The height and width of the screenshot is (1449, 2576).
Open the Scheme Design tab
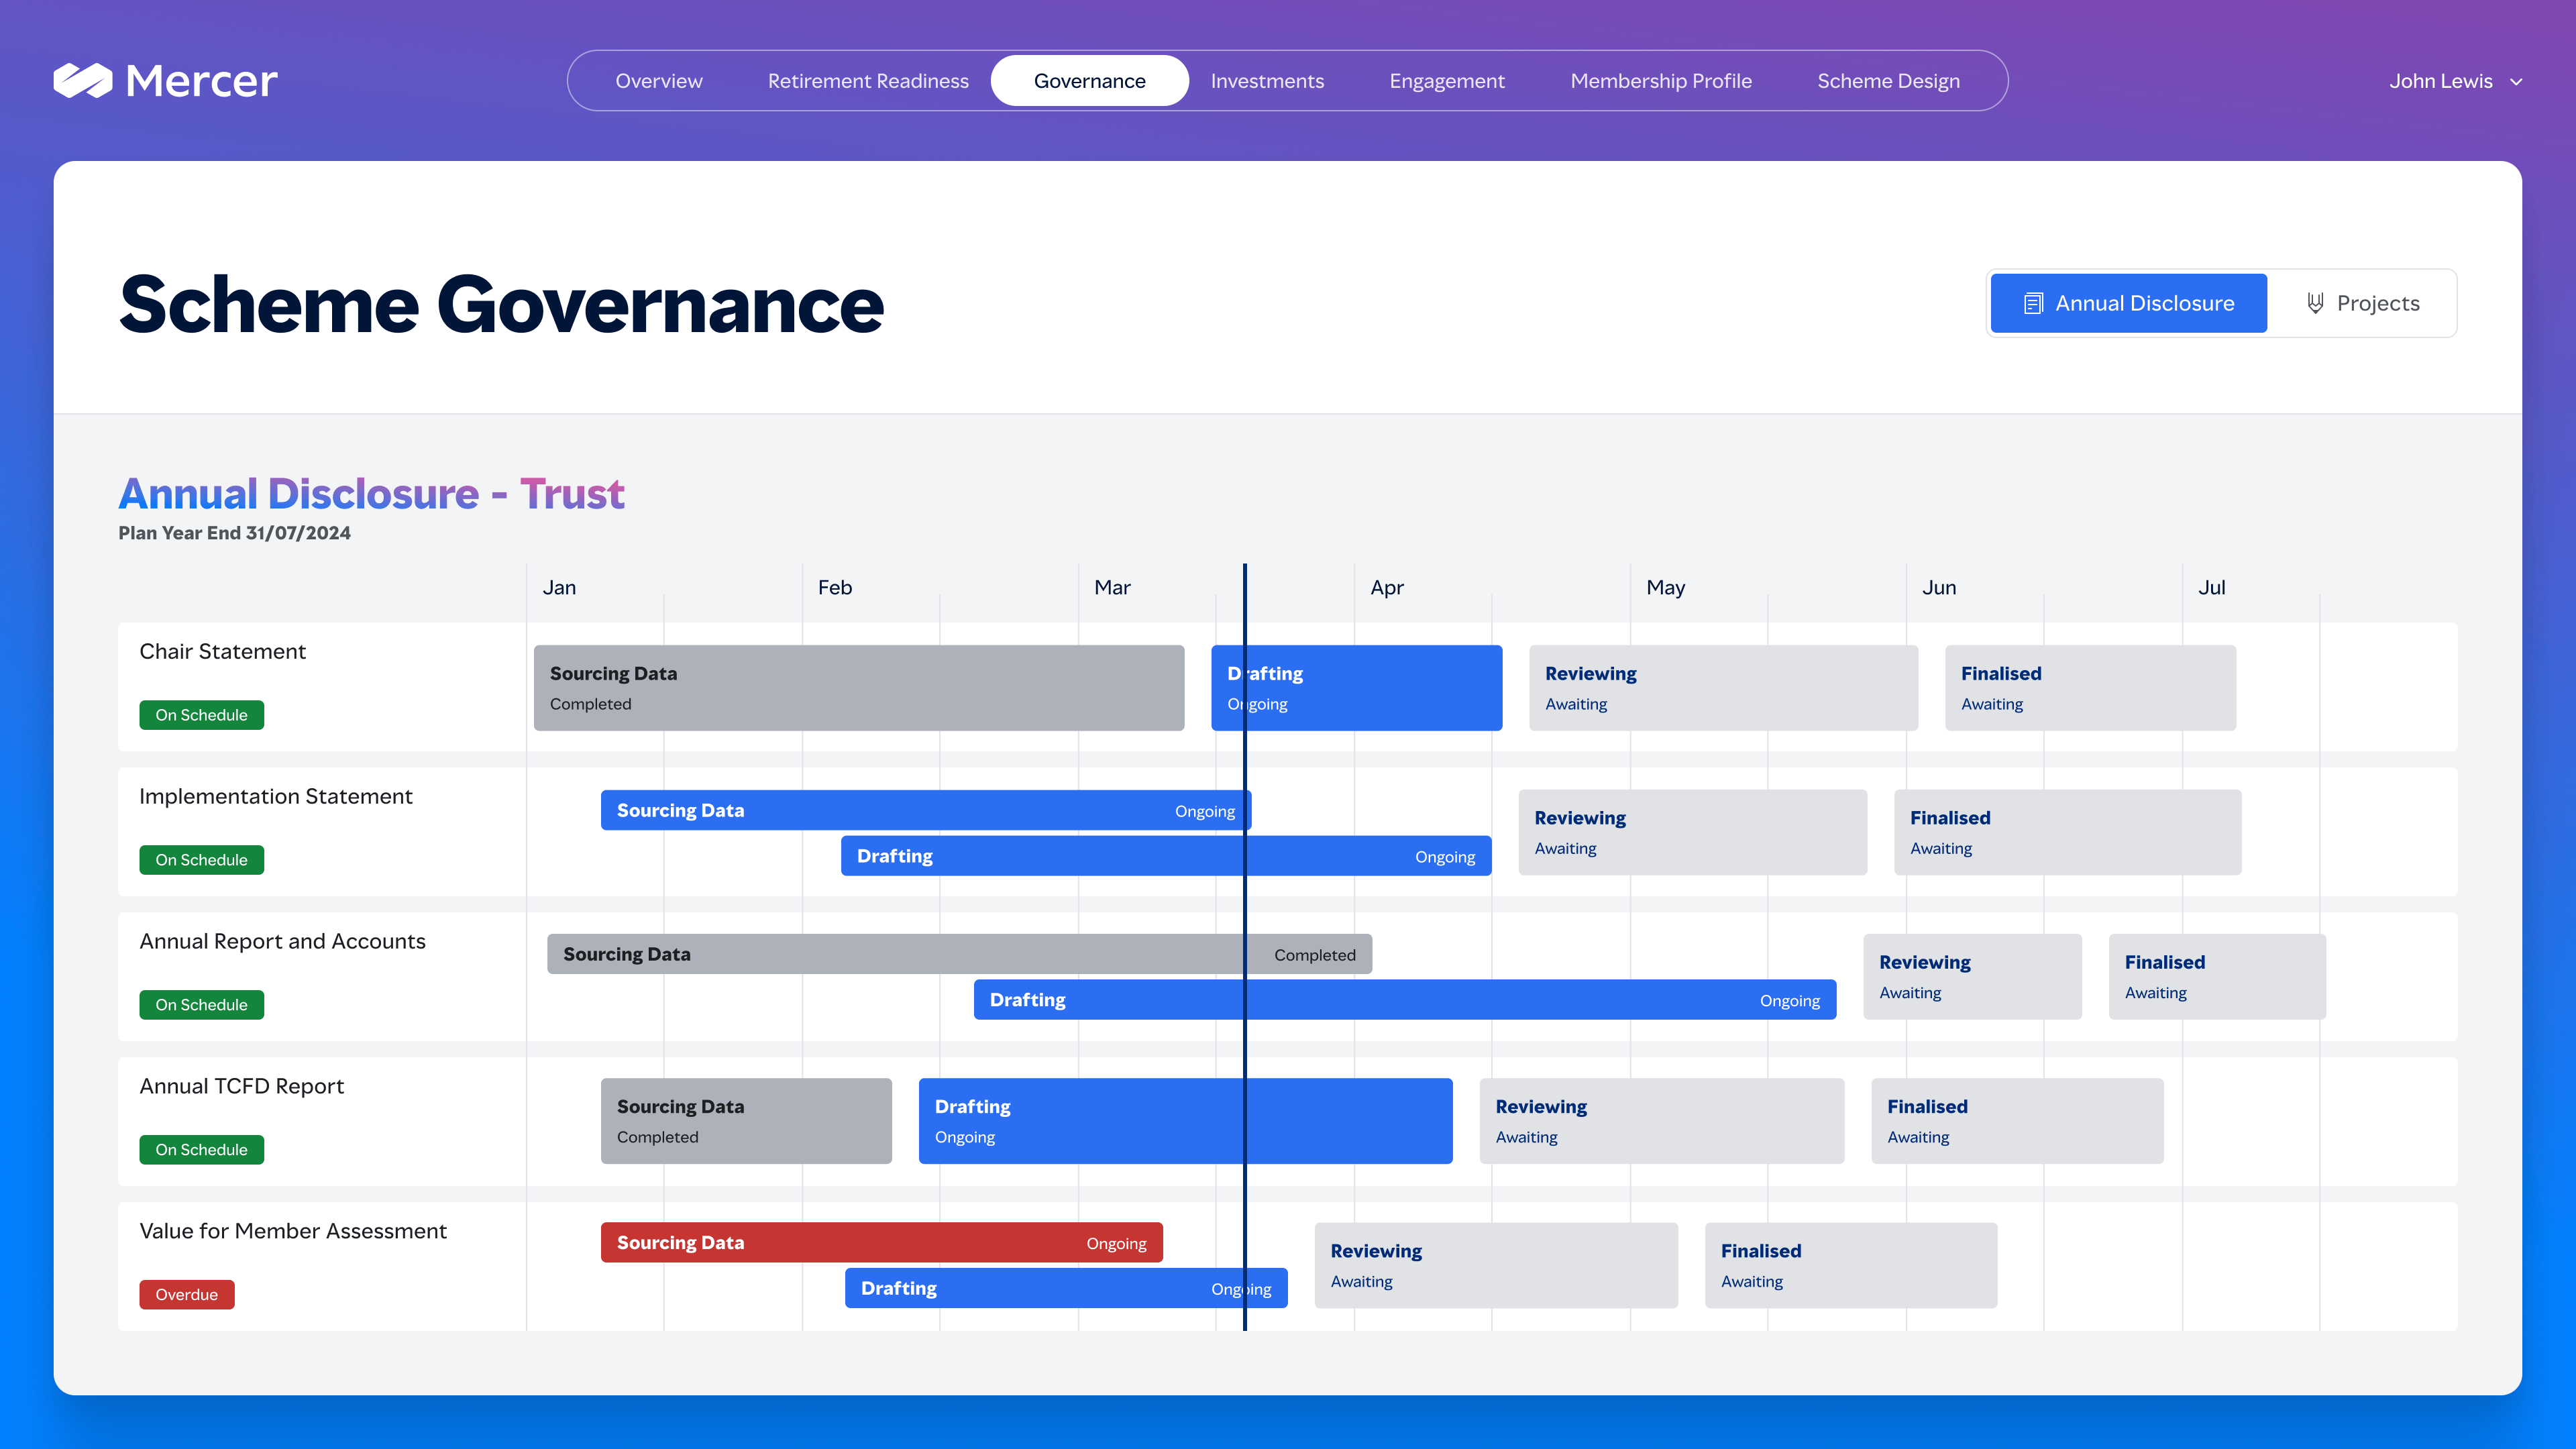[x=1888, y=81]
